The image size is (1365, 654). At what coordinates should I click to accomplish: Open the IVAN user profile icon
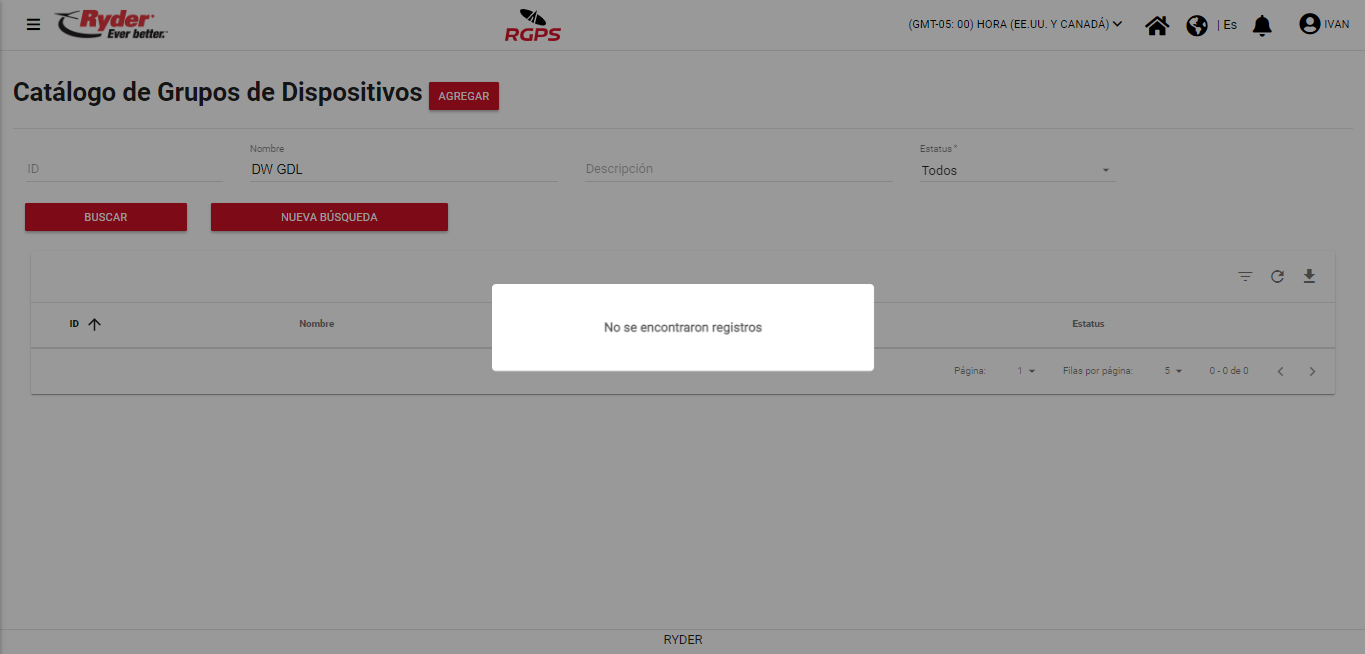(1310, 24)
